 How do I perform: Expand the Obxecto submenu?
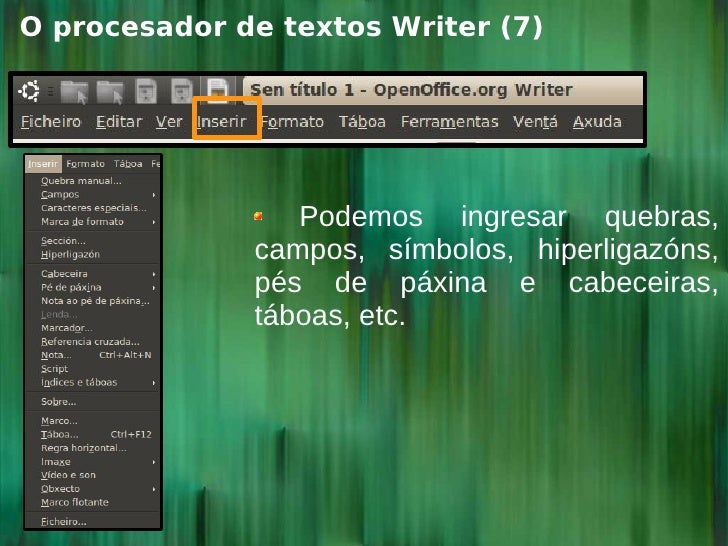point(93,489)
